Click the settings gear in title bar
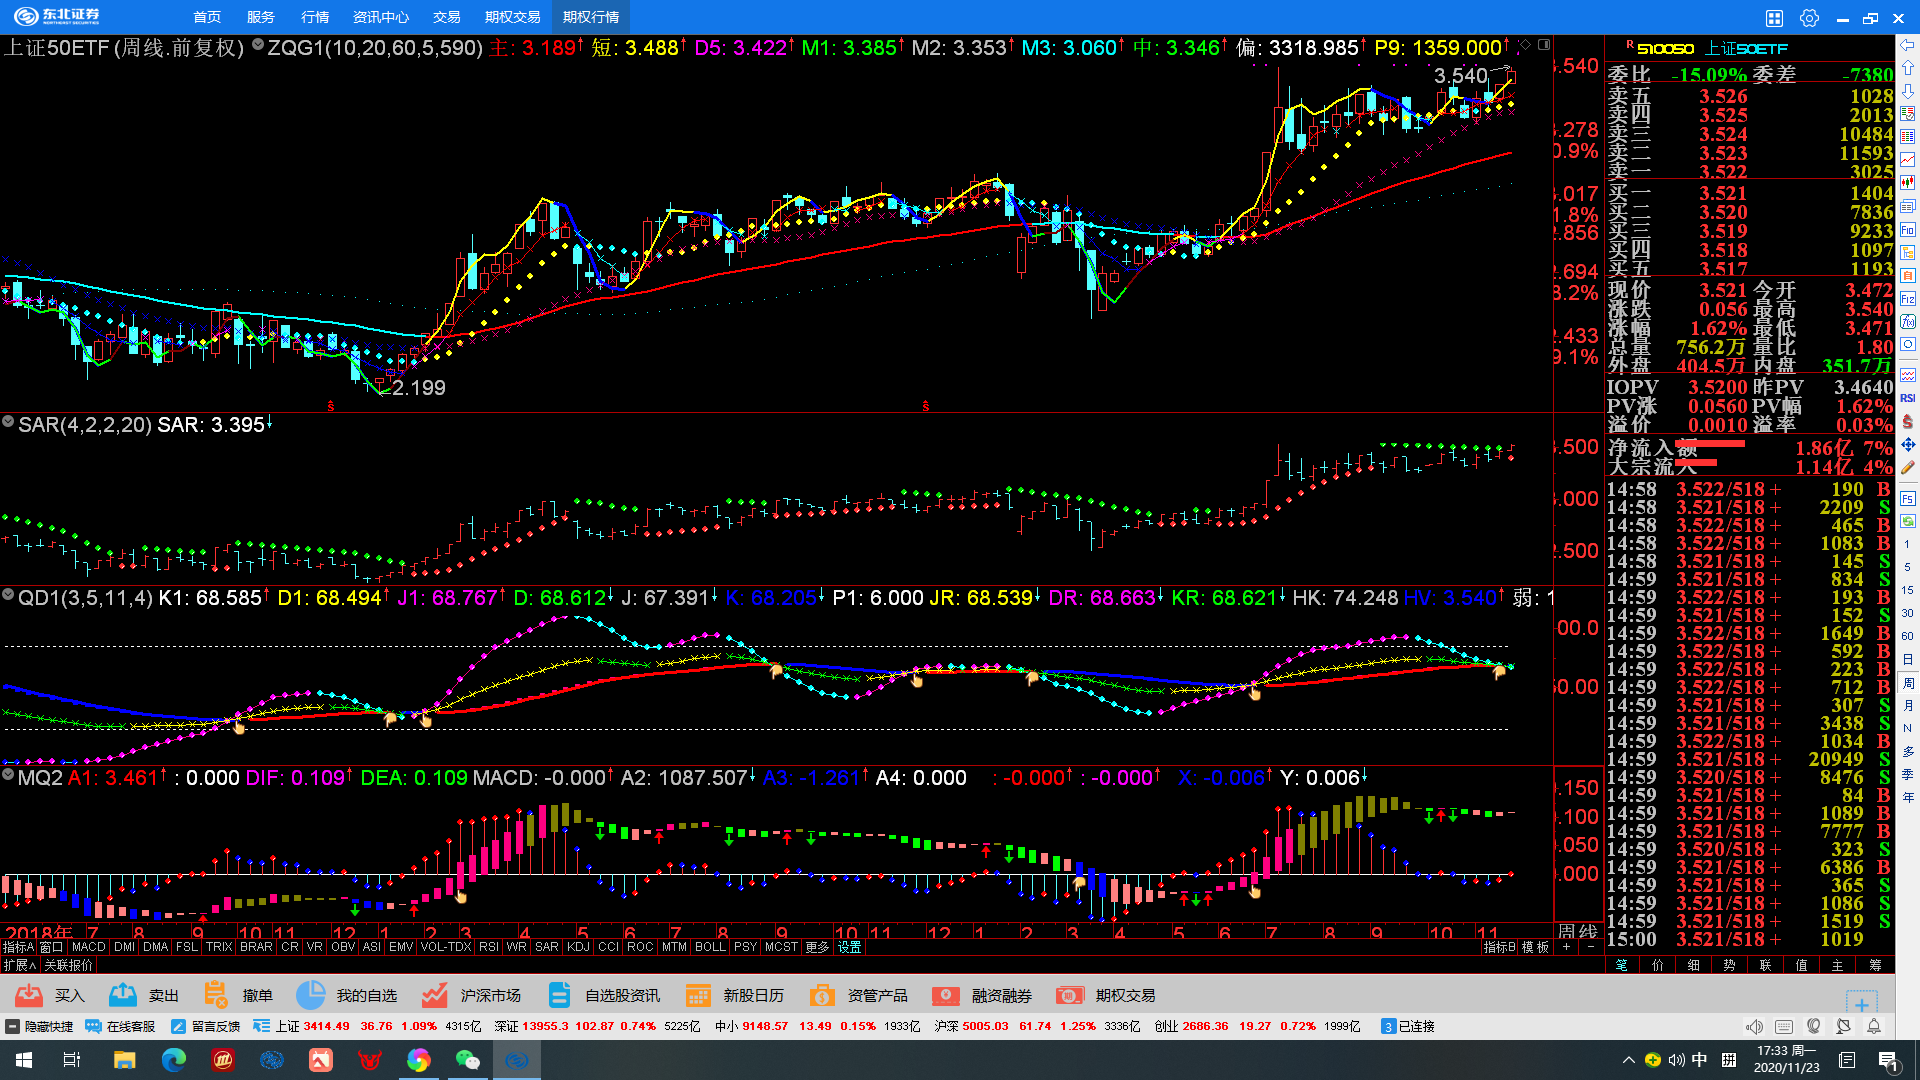 tap(1809, 18)
